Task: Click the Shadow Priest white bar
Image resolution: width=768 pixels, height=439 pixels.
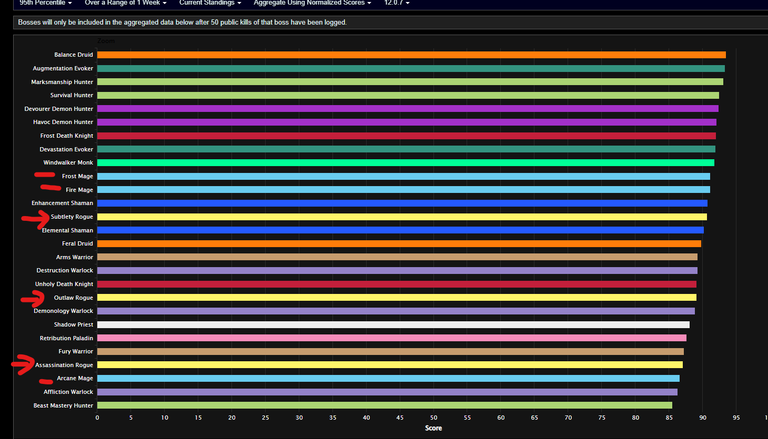Action: 393,324
